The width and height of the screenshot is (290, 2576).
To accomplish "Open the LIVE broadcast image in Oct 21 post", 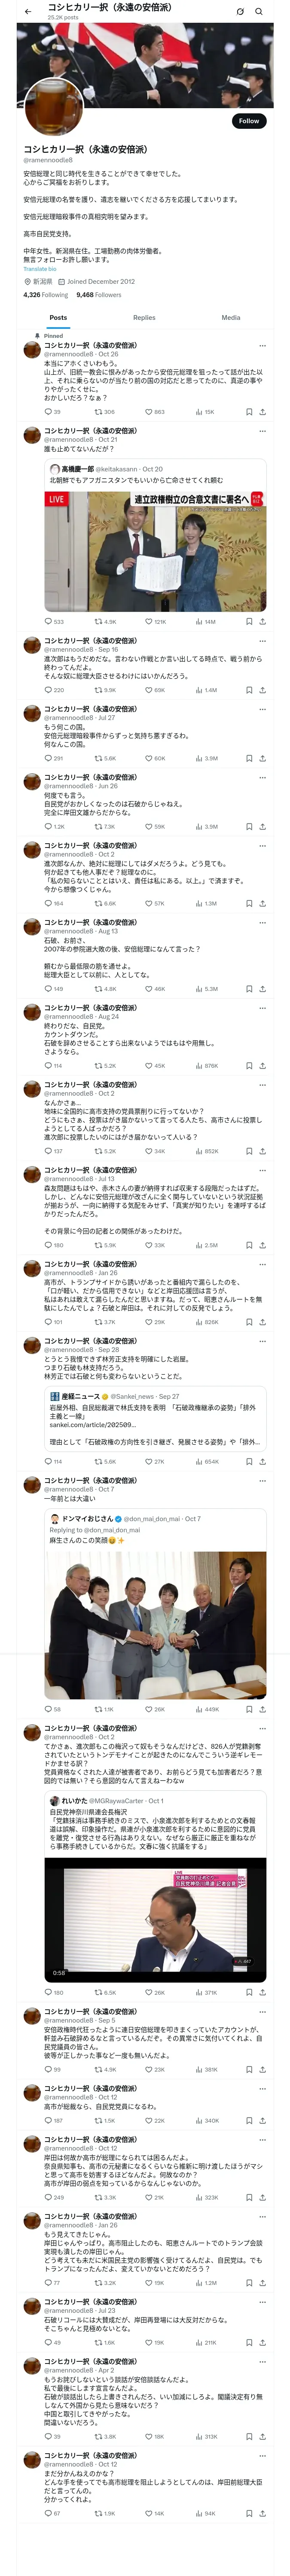I will click(x=155, y=551).
